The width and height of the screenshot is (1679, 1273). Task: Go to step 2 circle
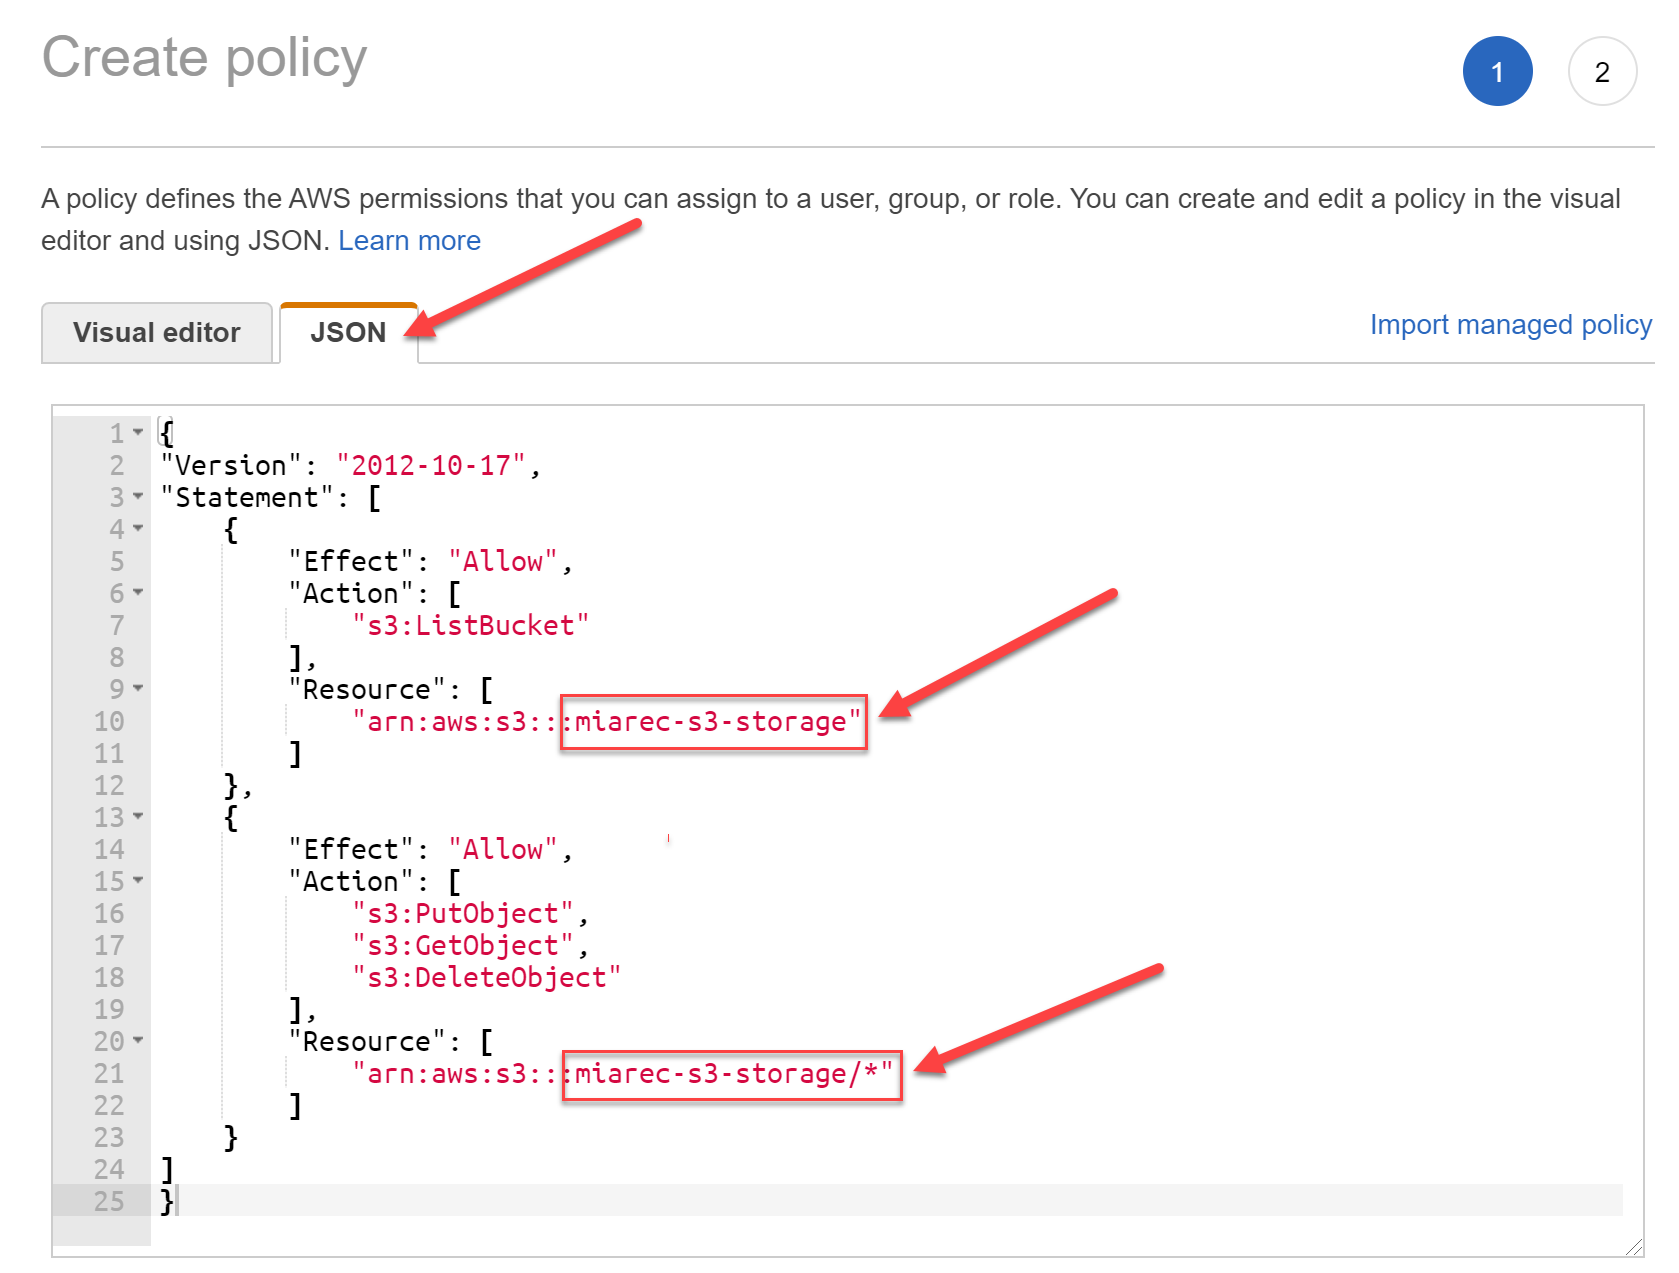coord(1602,72)
